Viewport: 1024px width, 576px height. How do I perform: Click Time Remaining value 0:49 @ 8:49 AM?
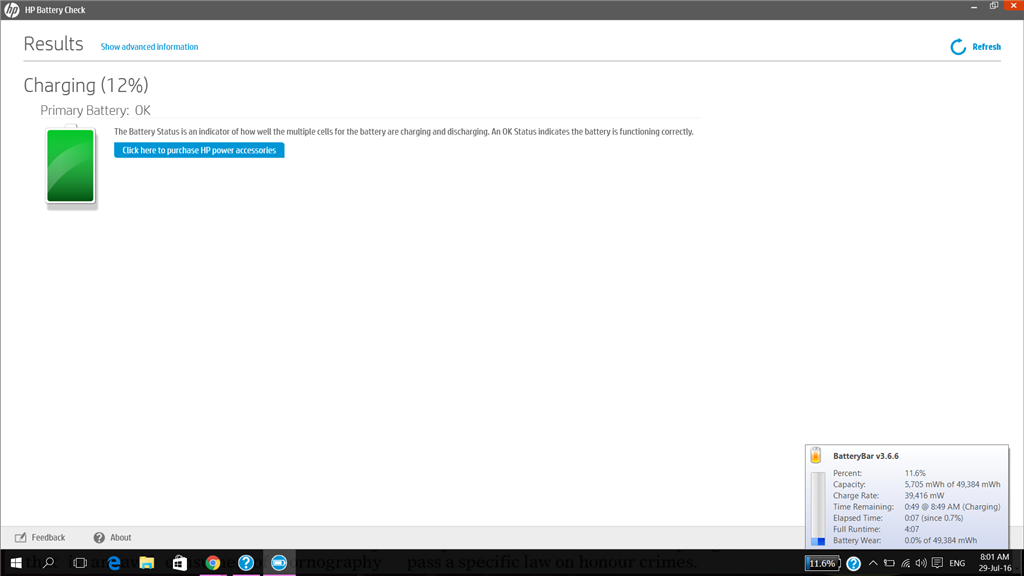point(952,506)
